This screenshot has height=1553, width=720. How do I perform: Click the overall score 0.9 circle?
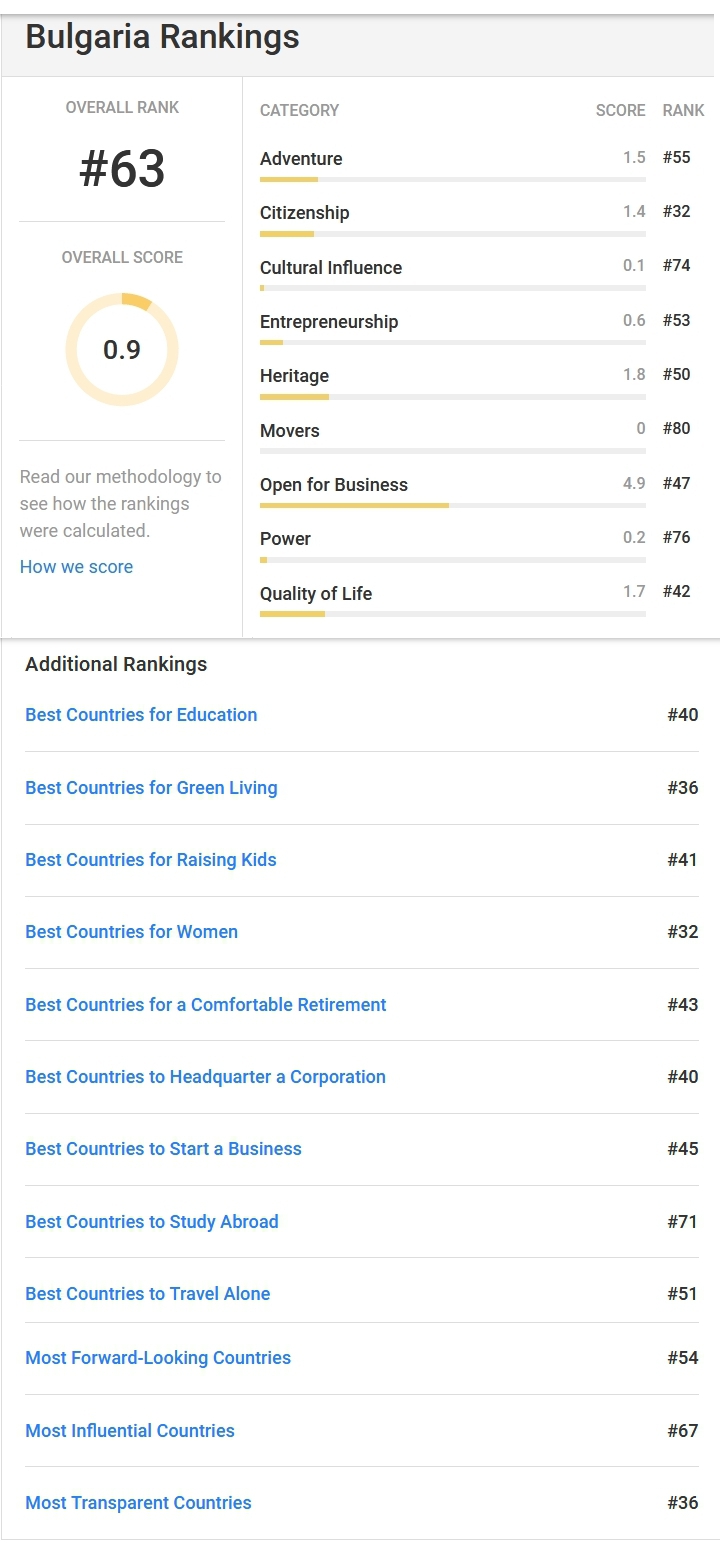122,350
